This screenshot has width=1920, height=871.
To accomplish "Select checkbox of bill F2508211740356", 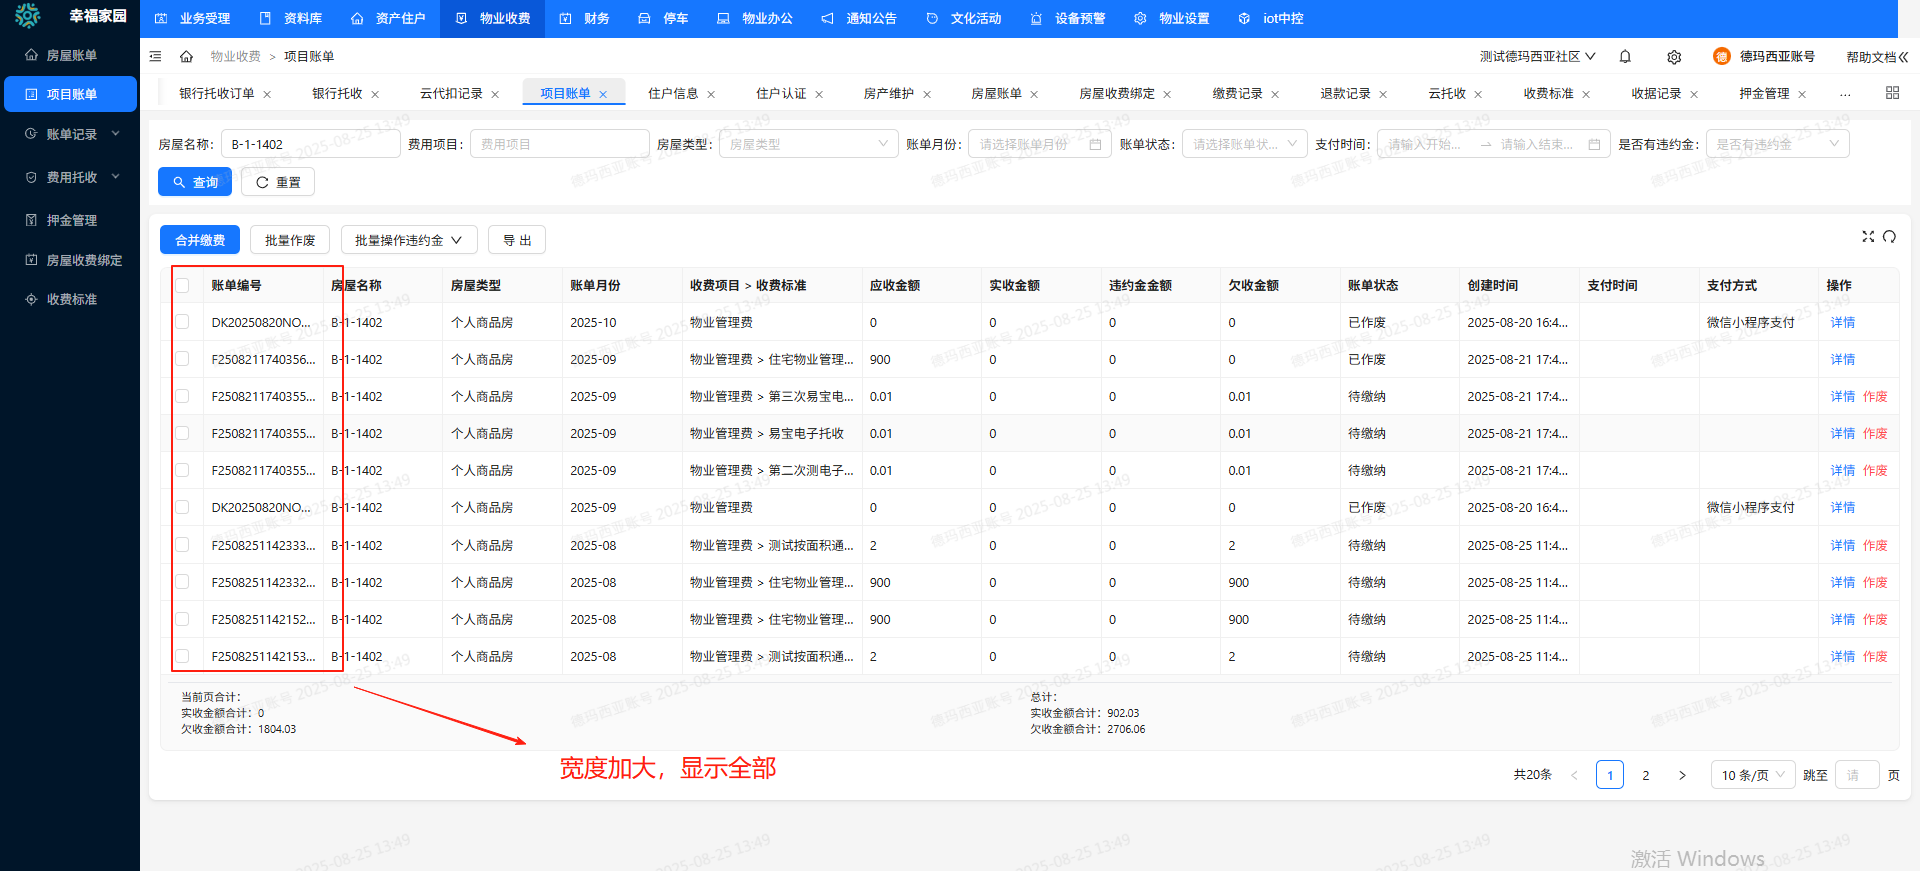I will click(182, 359).
